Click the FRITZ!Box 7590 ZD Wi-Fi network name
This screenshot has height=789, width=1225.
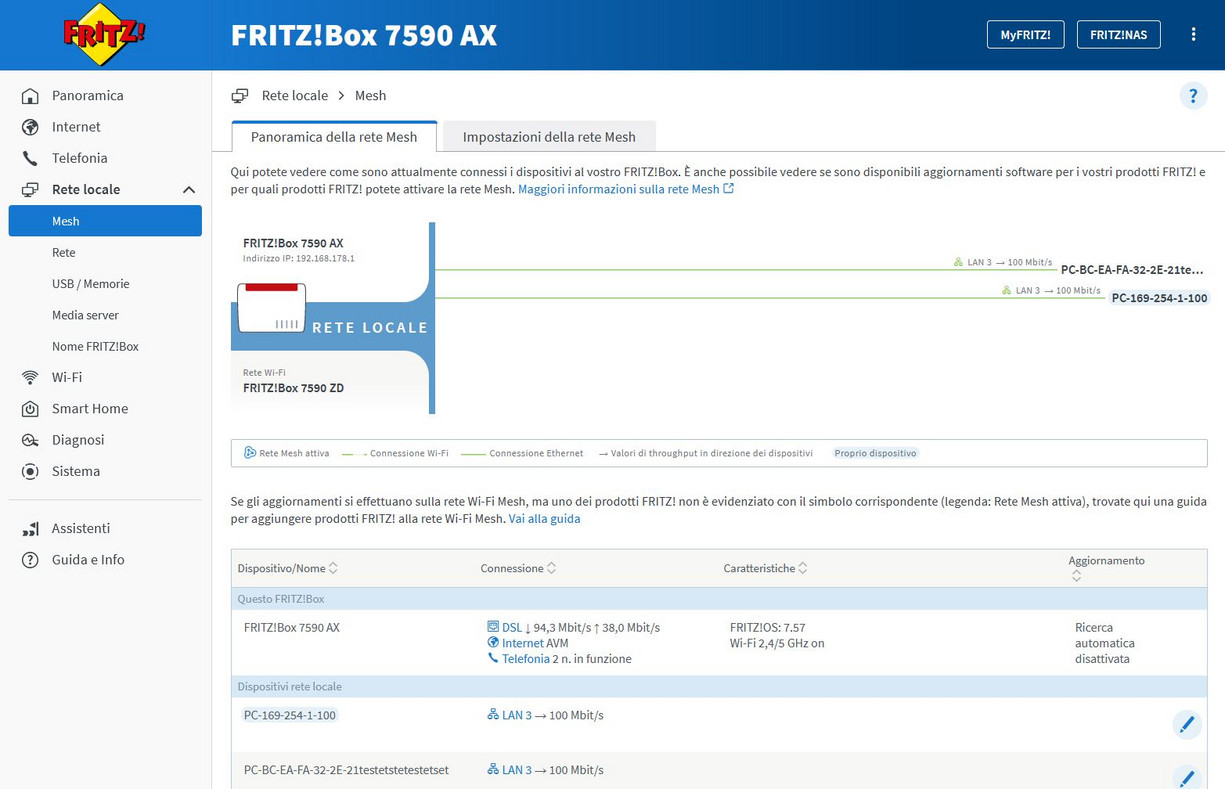point(293,388)
